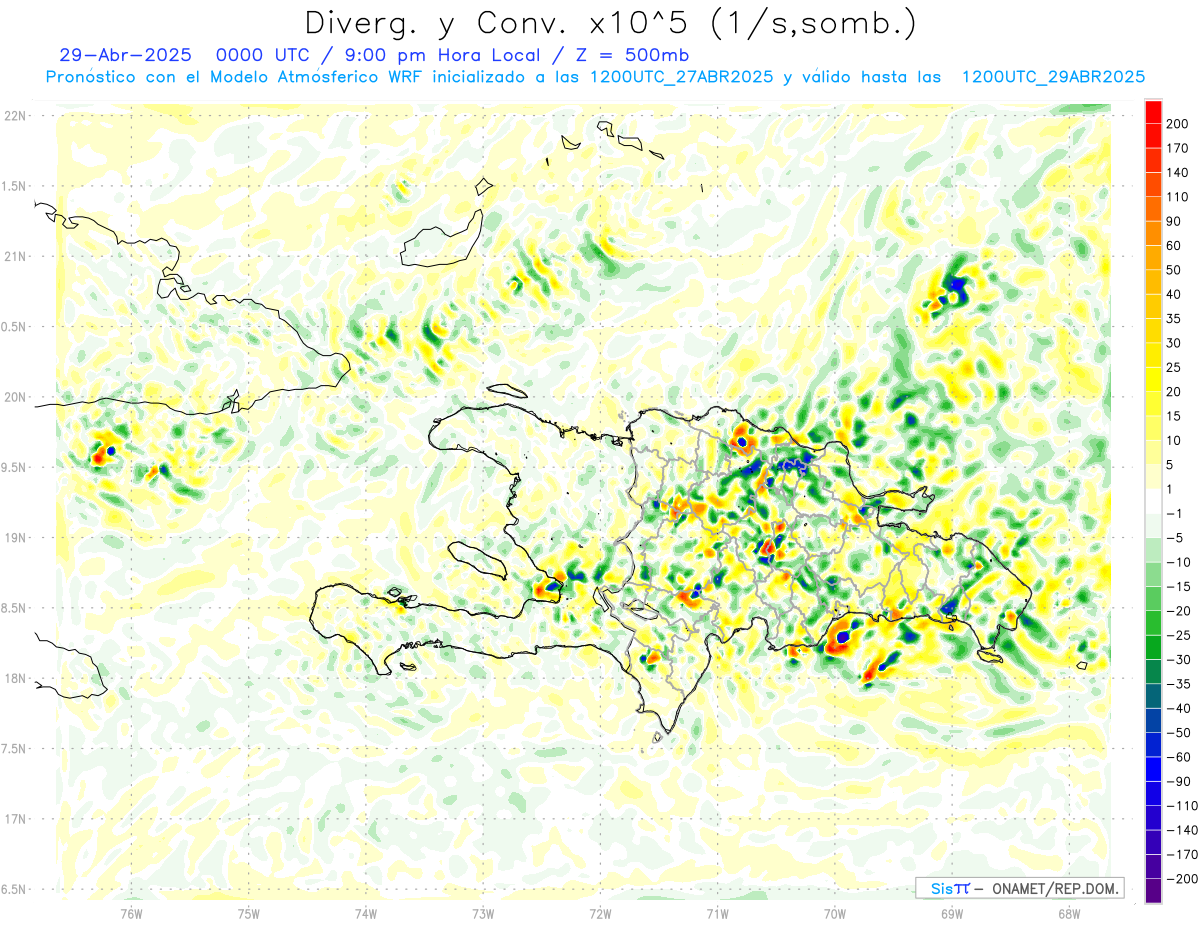The image size is (1200, 927).
Task: Click the colorbar value '-5'
Action: [x=1174, y=538]
